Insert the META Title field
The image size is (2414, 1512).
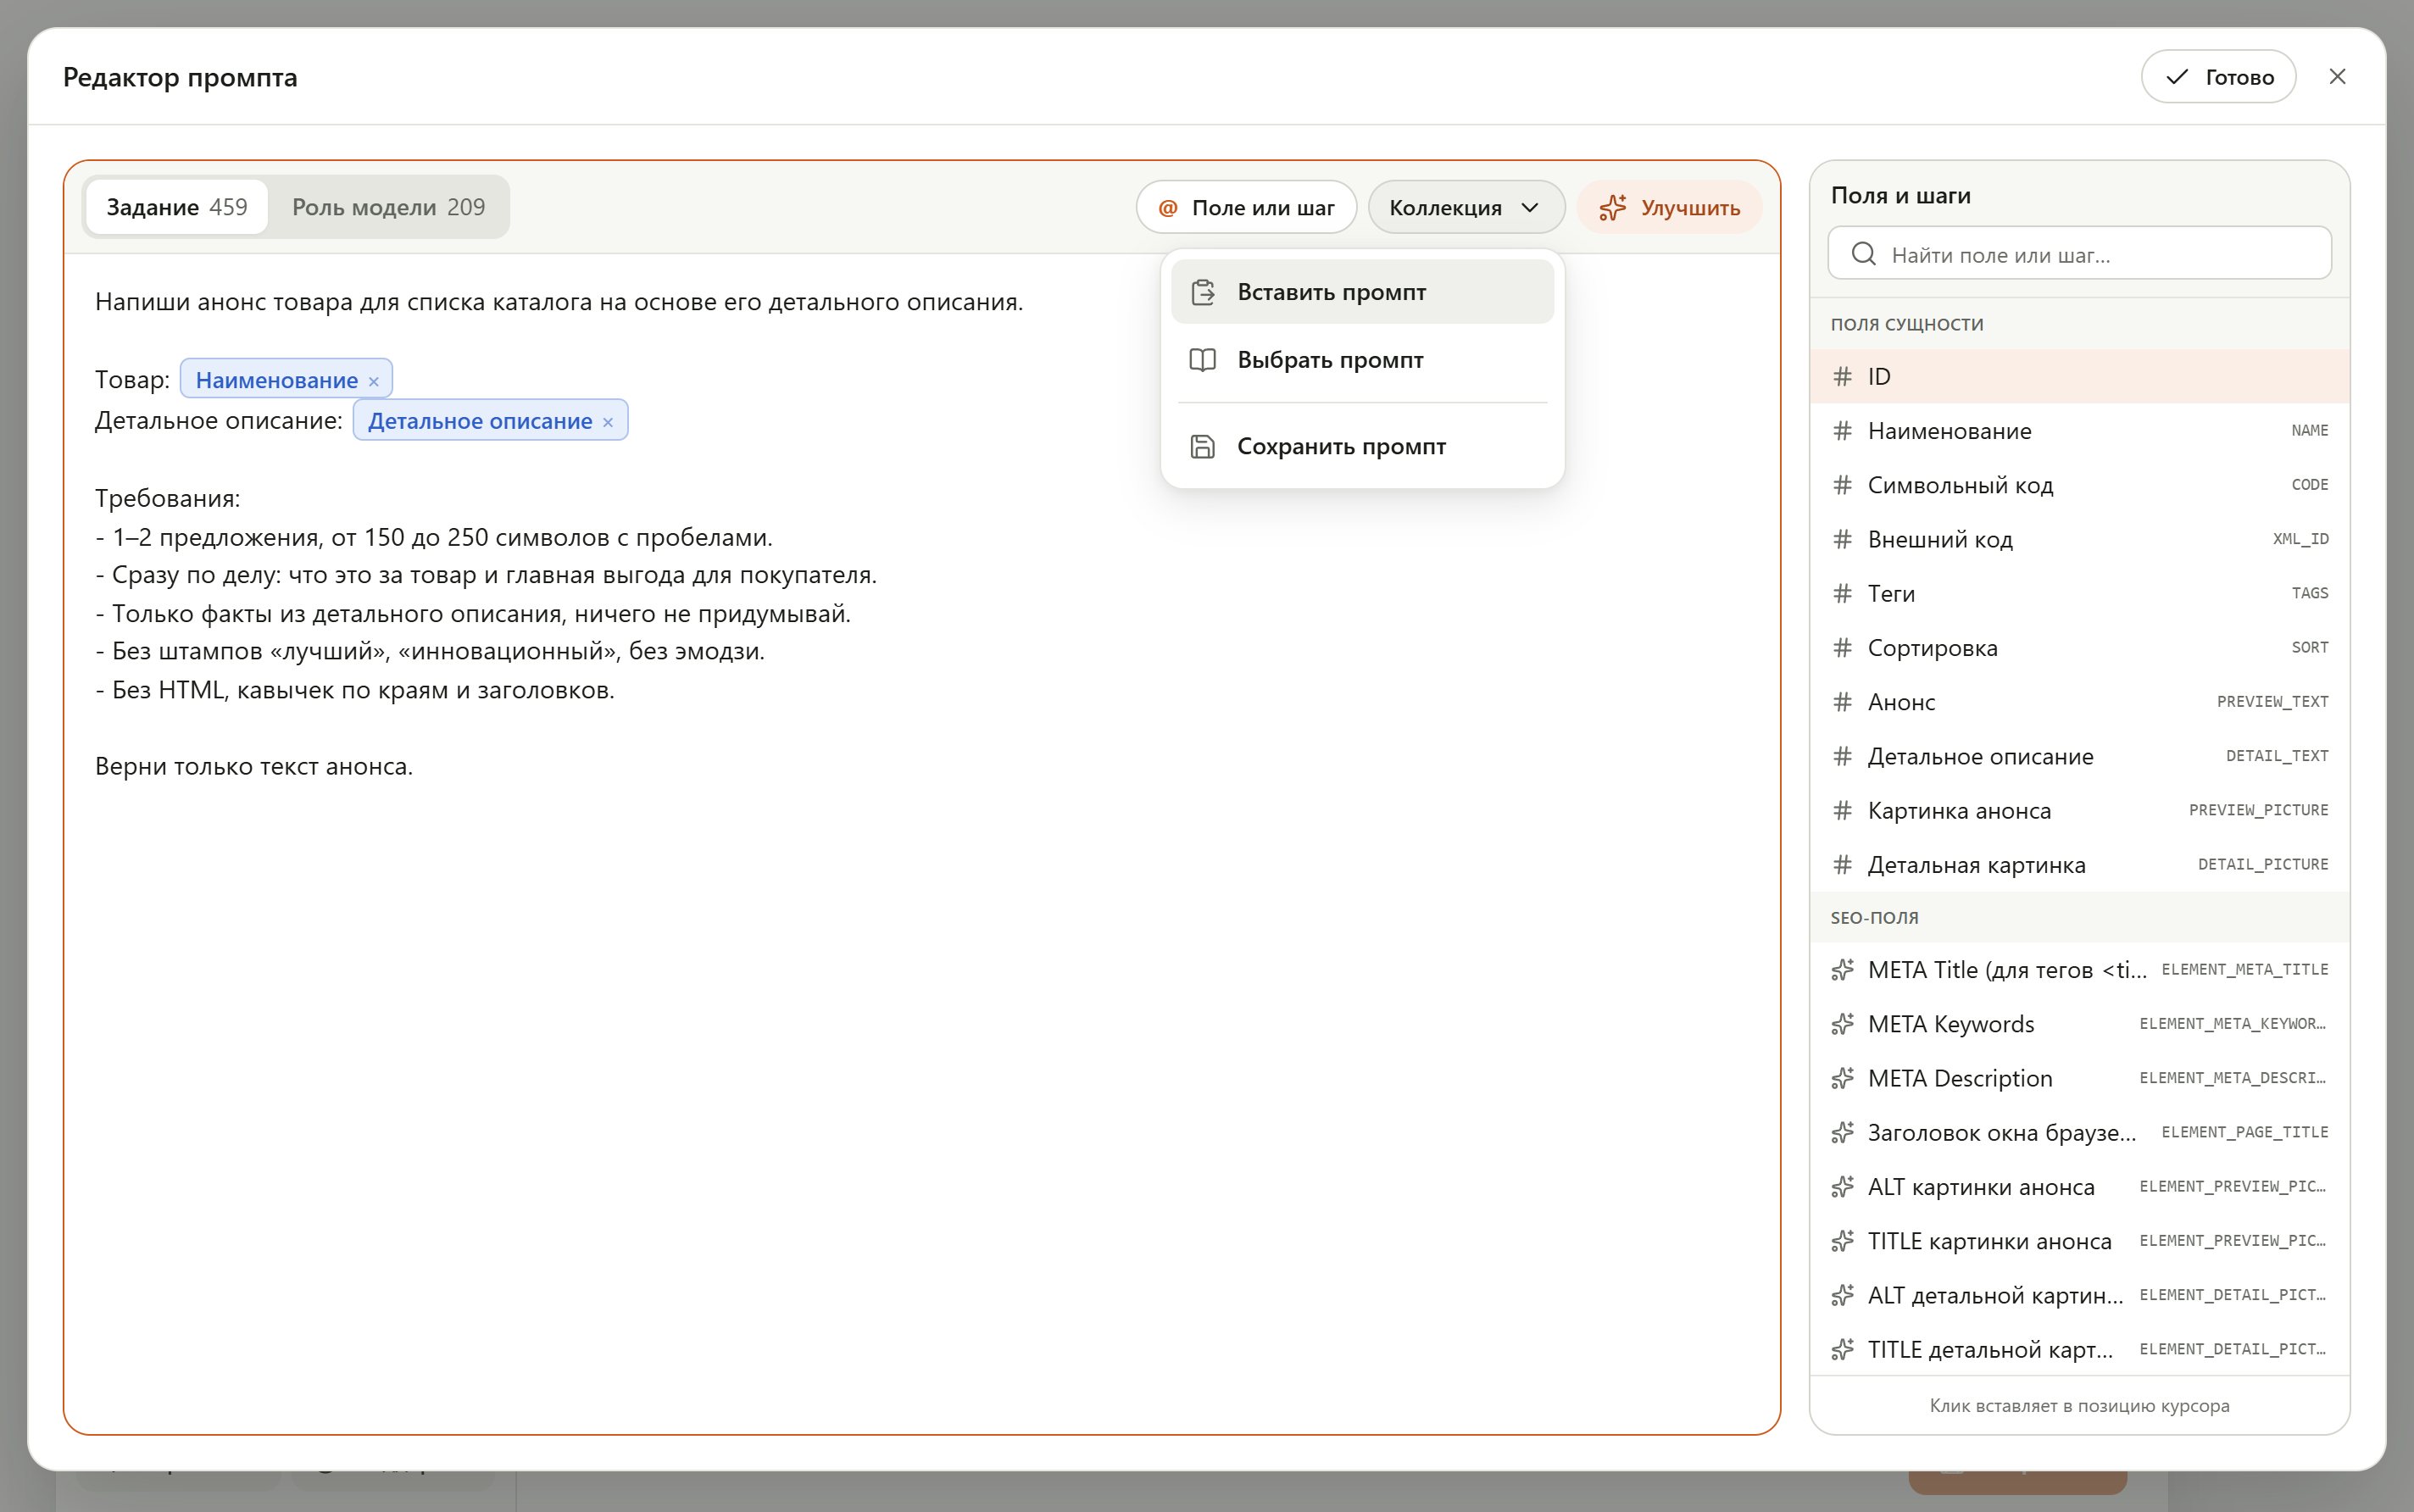2079,970
